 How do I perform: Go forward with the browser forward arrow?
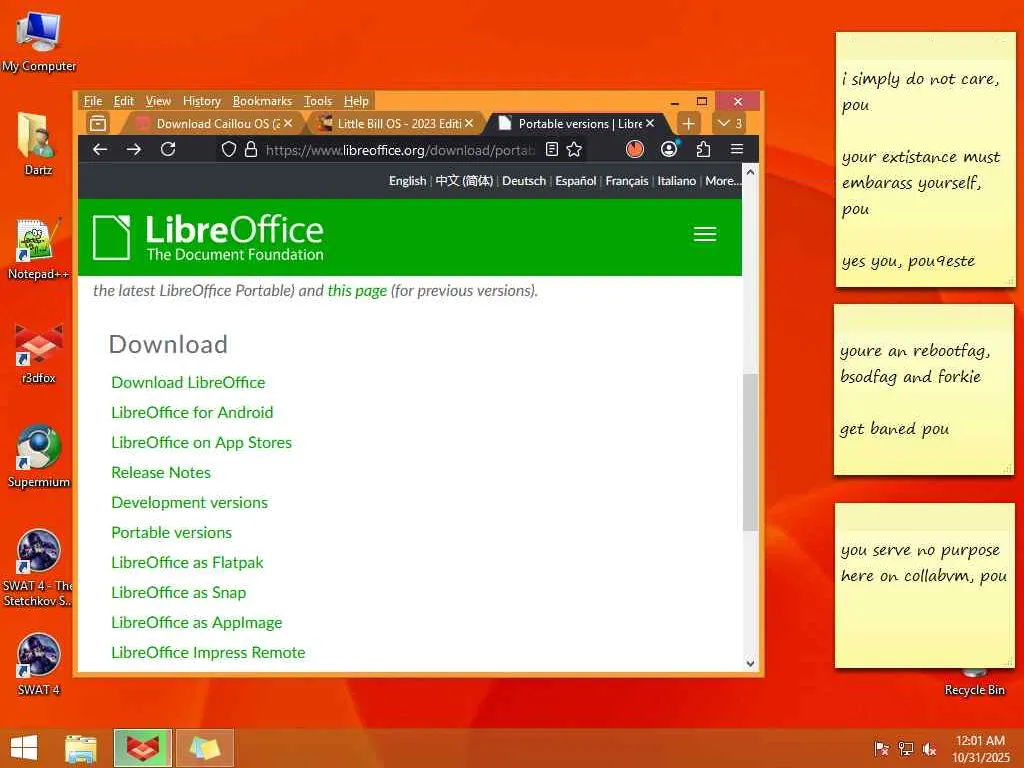point(134,150)
